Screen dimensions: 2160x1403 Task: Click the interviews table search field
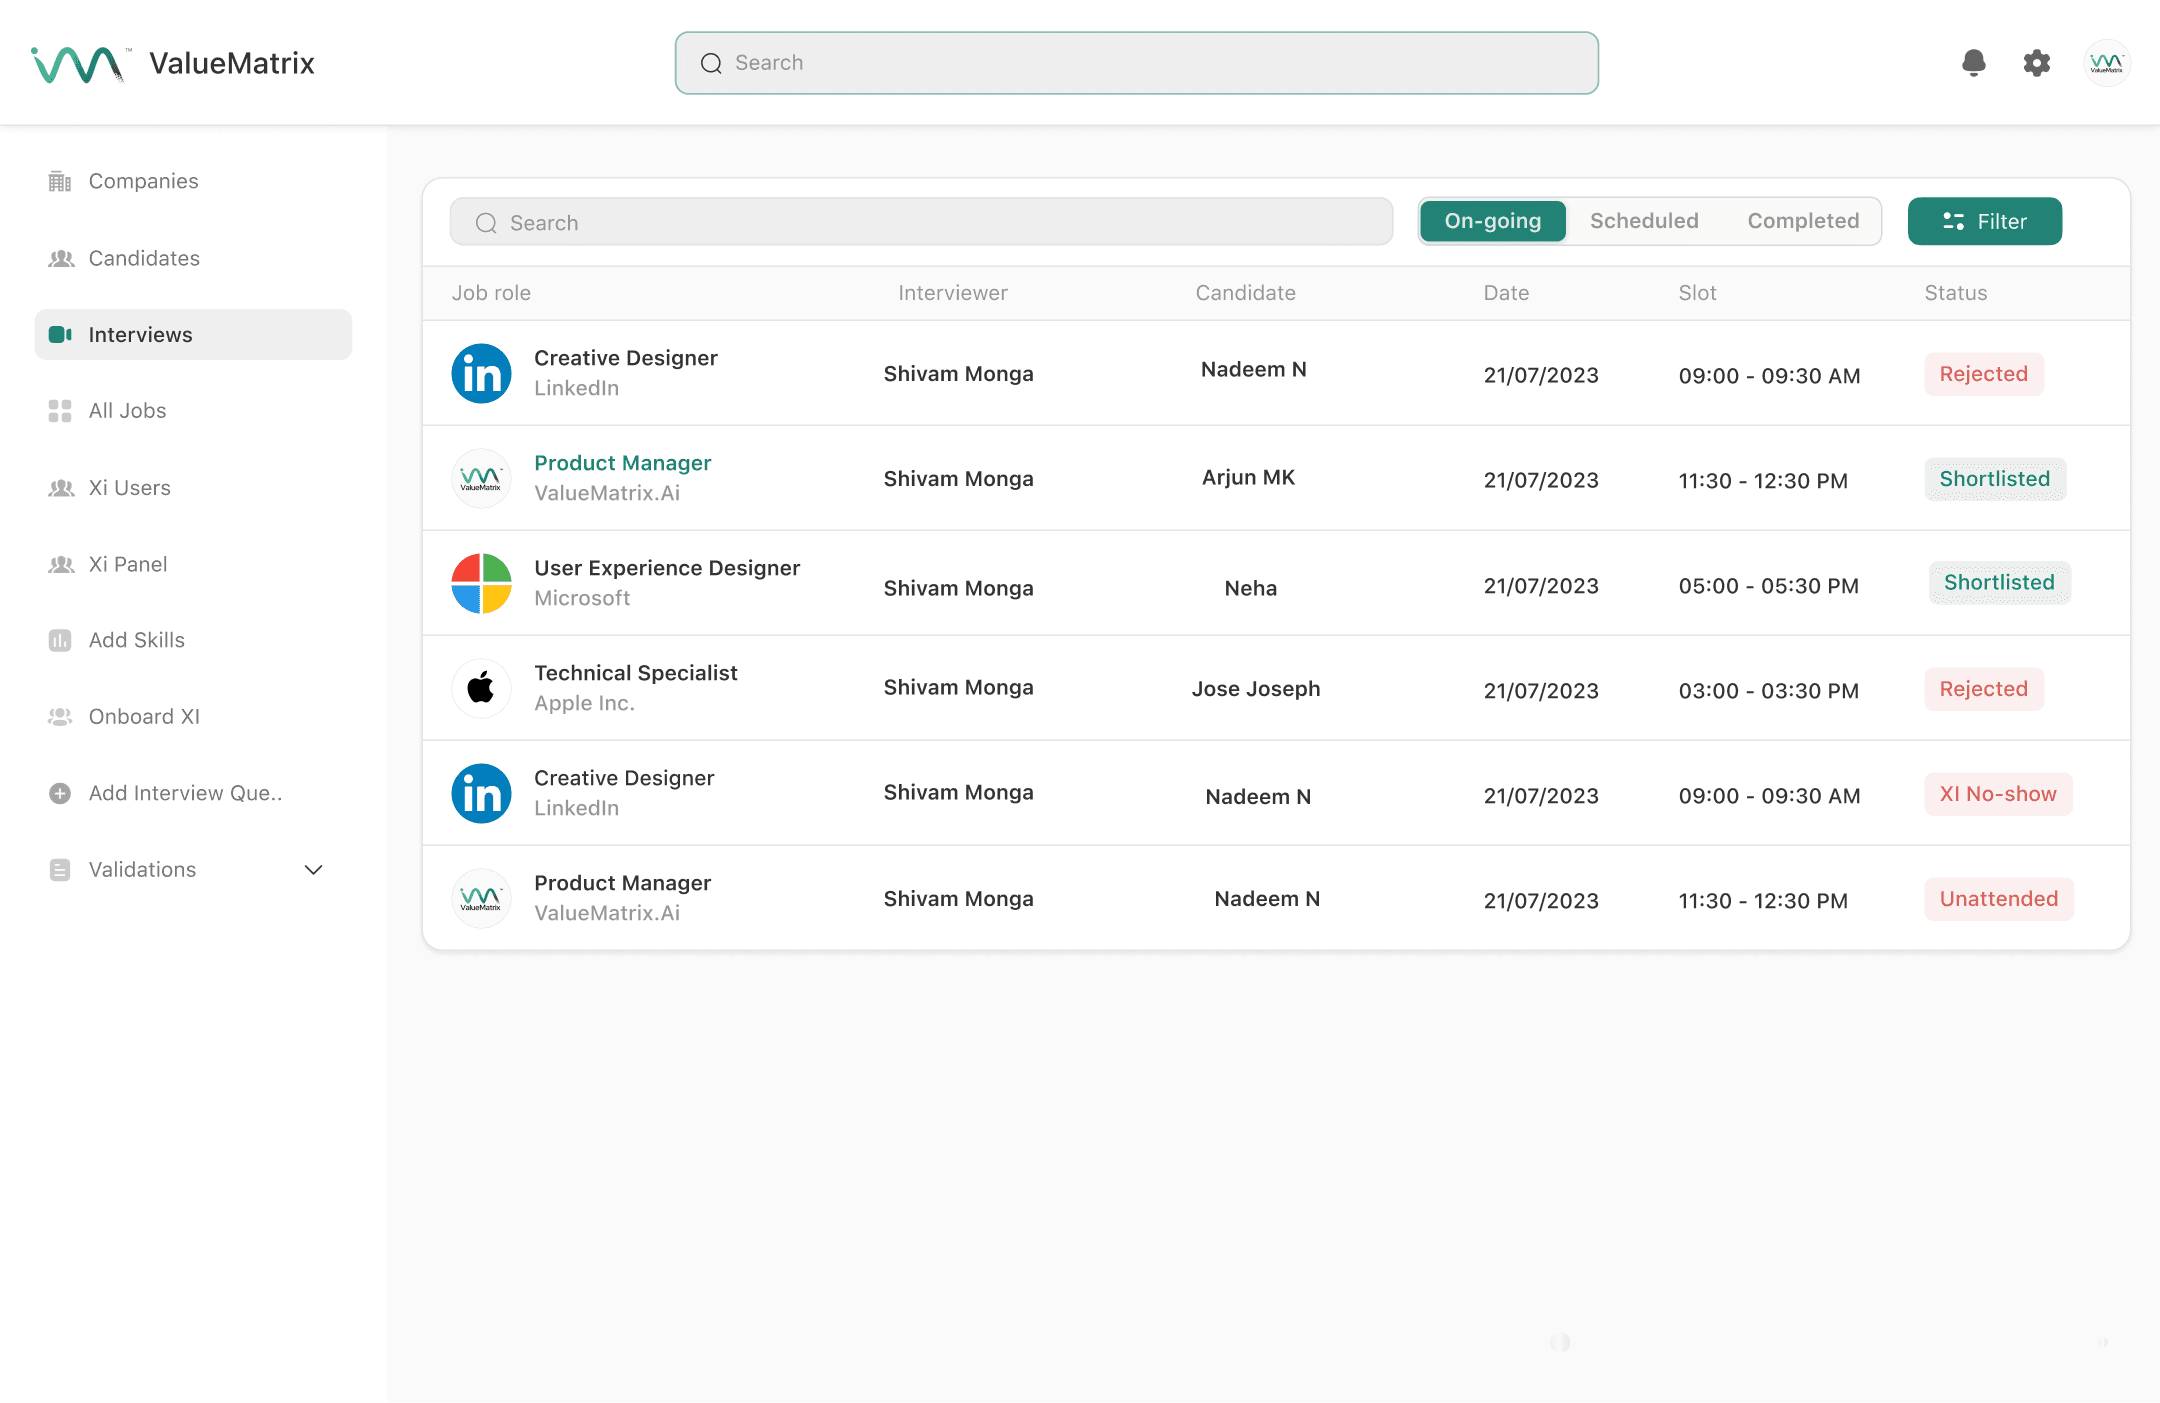920,222
